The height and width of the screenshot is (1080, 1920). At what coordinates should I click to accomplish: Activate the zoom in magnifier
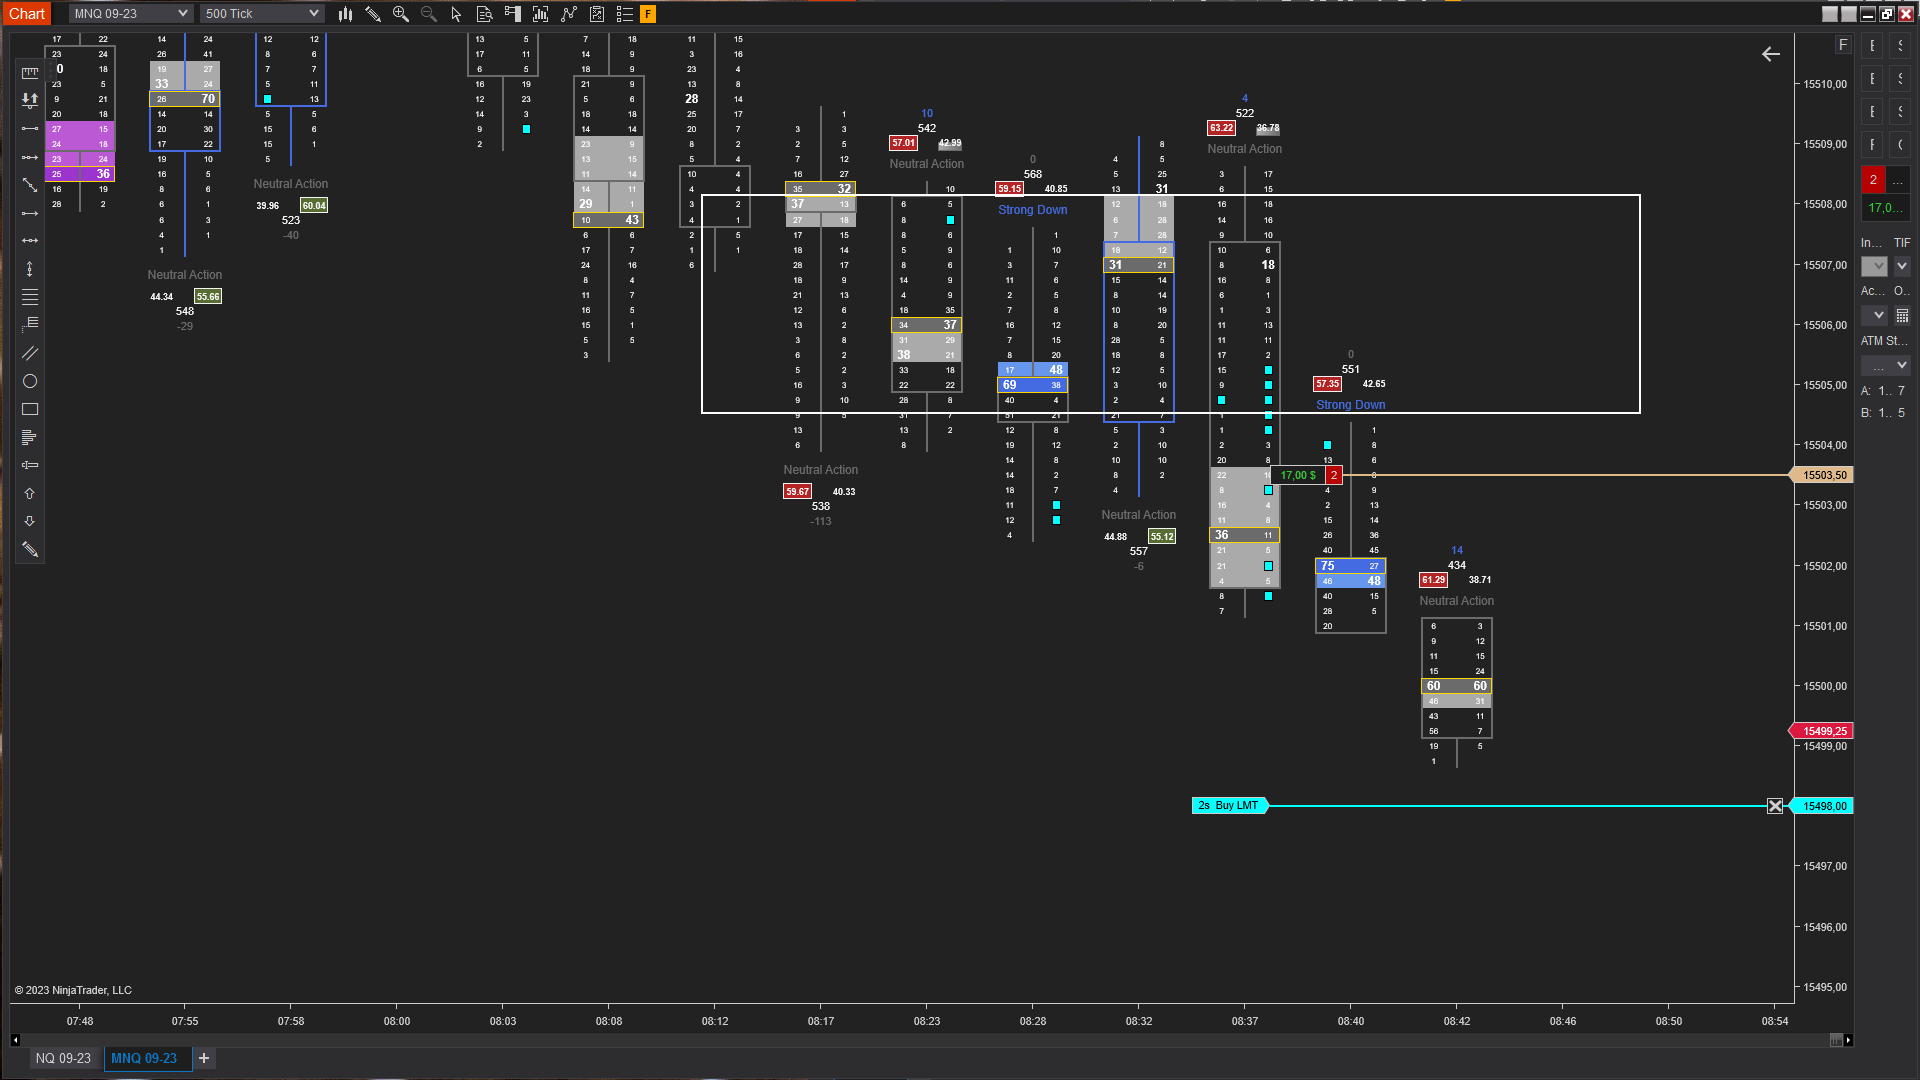pyautogui.click(x=401, y=14)
